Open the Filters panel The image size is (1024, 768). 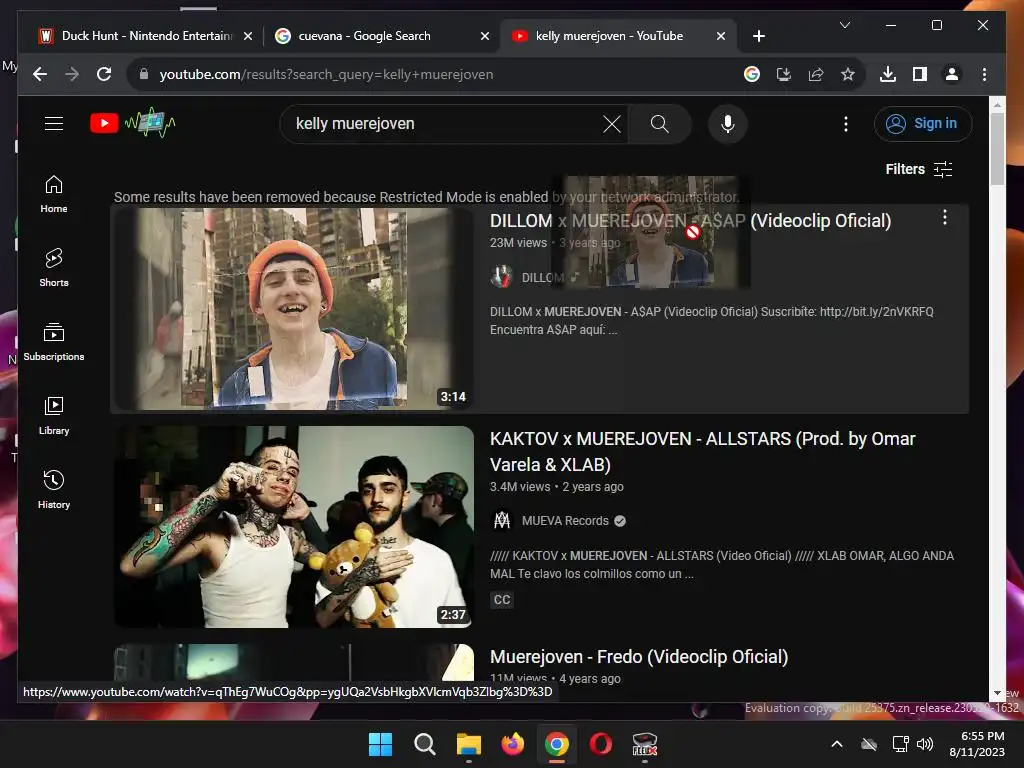(x=919, y=169)
